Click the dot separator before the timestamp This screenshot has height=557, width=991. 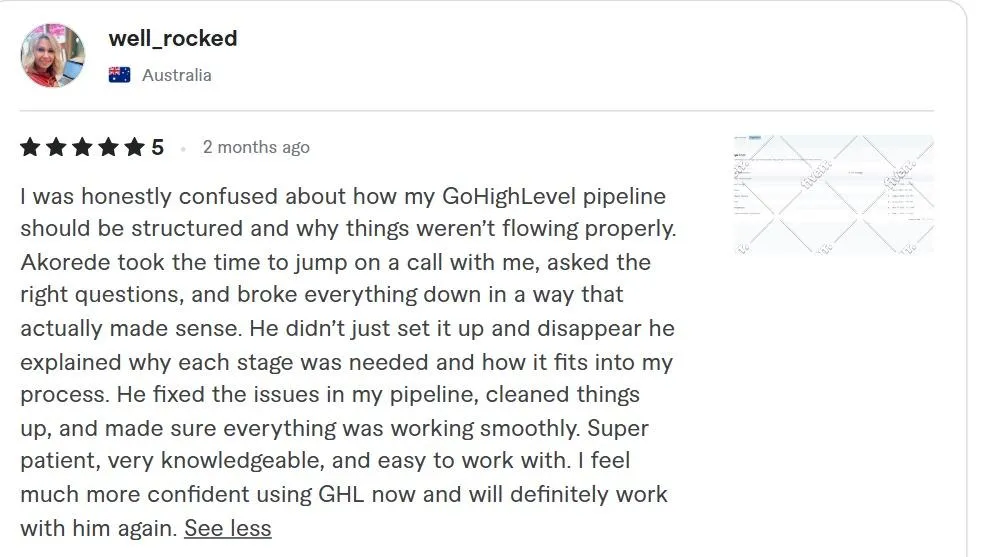coord(183,148)
